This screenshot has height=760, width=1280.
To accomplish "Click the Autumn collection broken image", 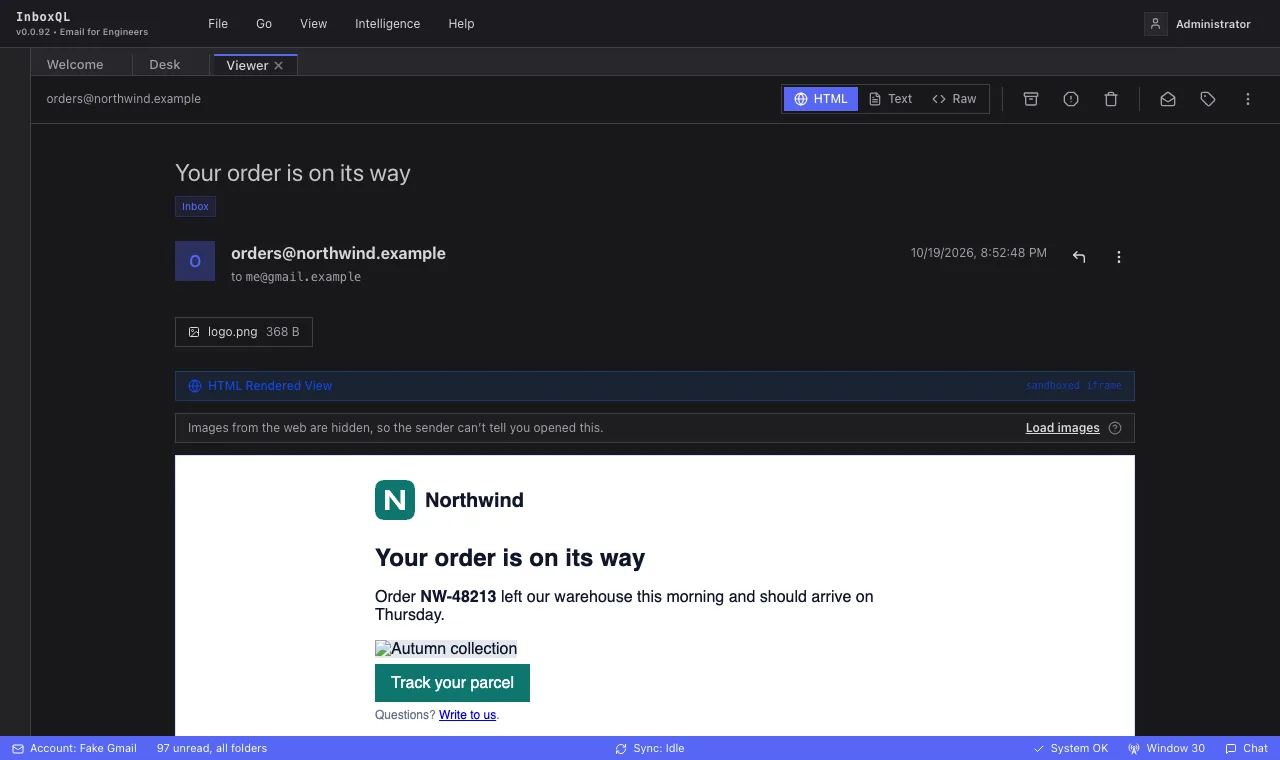I will (446, 649).
